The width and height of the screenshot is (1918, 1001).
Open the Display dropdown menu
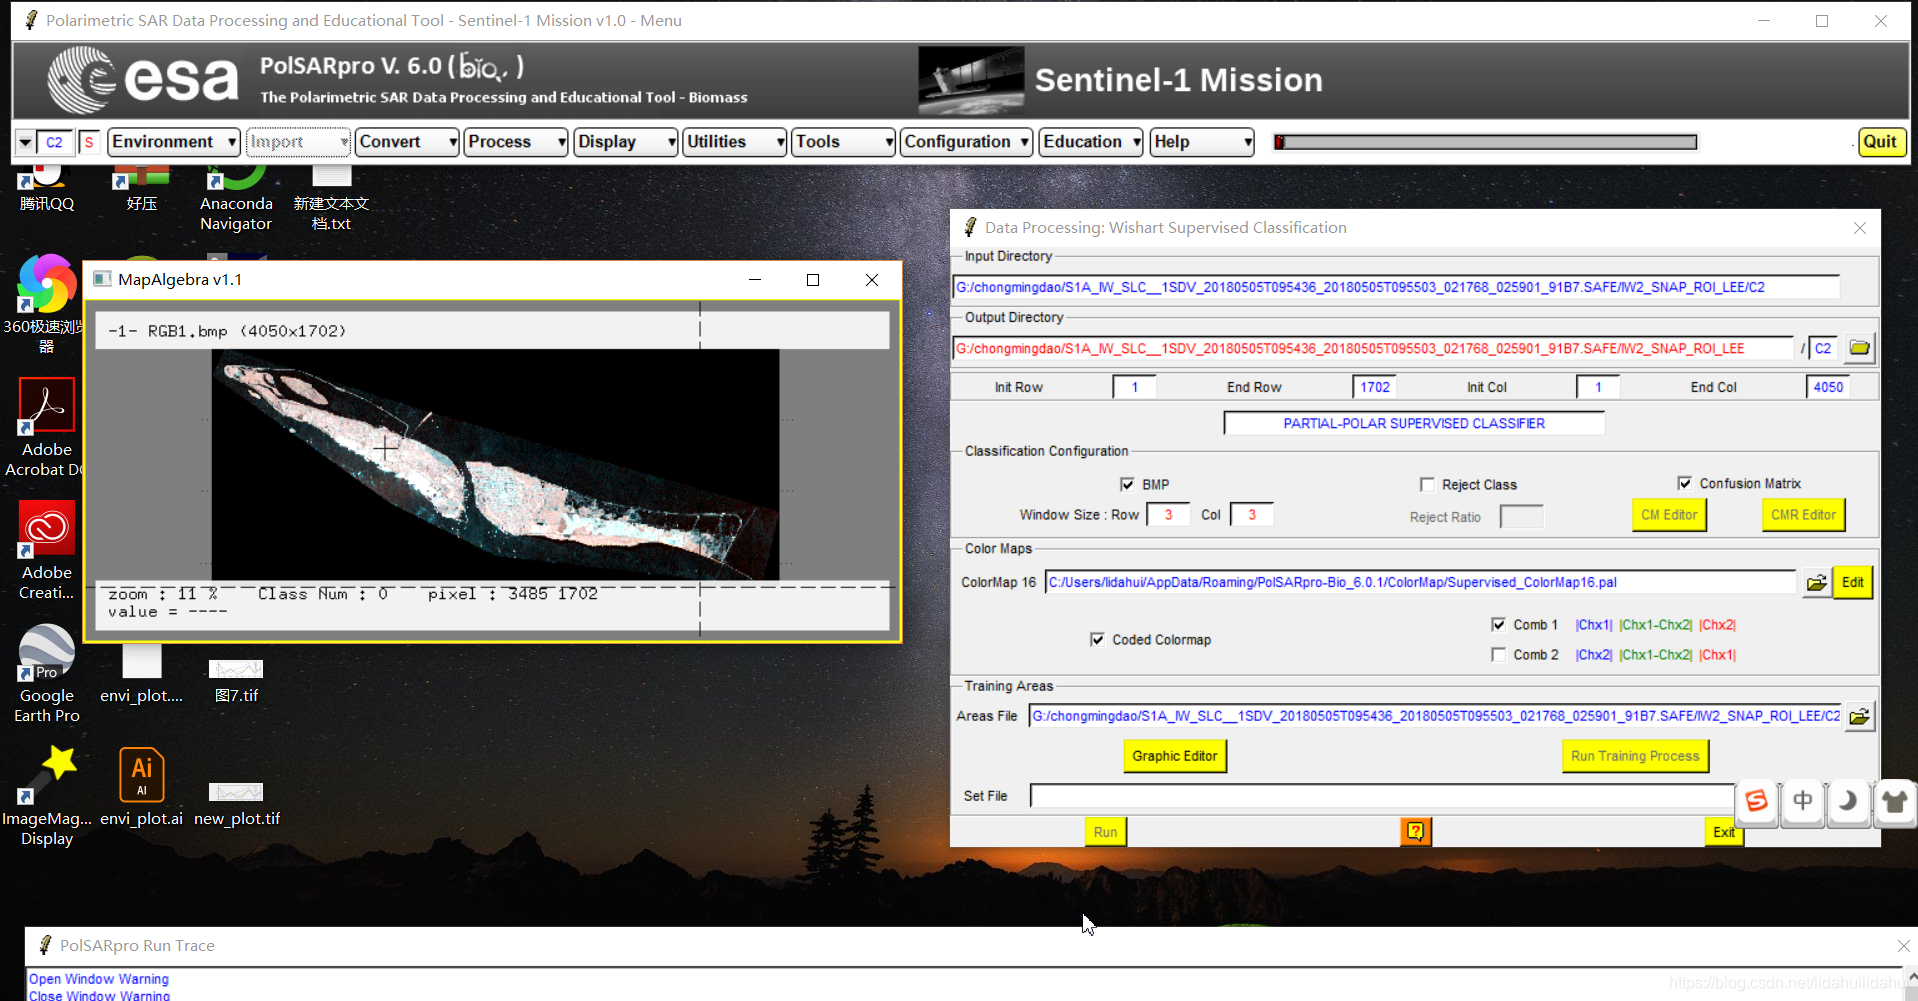click(x=626, y=142)
